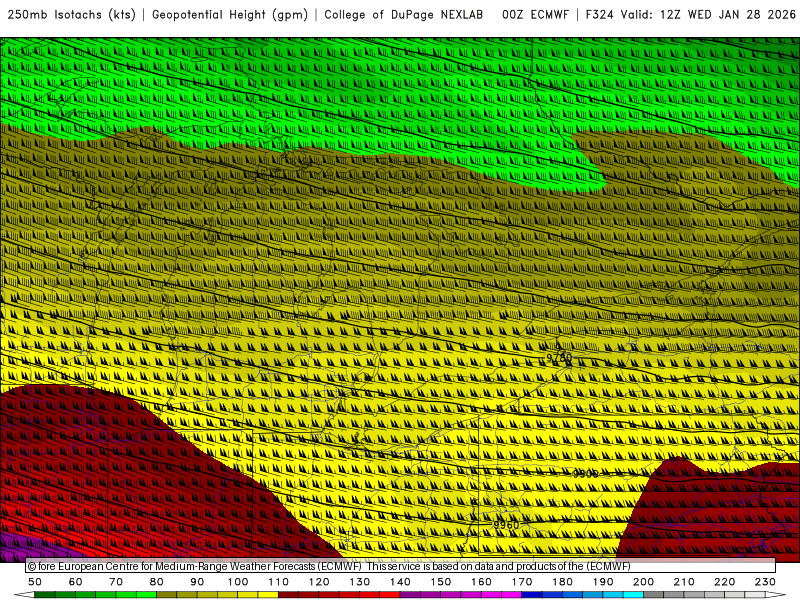
Task: Click the 9960 height contour label
Action: click(506, 524)
